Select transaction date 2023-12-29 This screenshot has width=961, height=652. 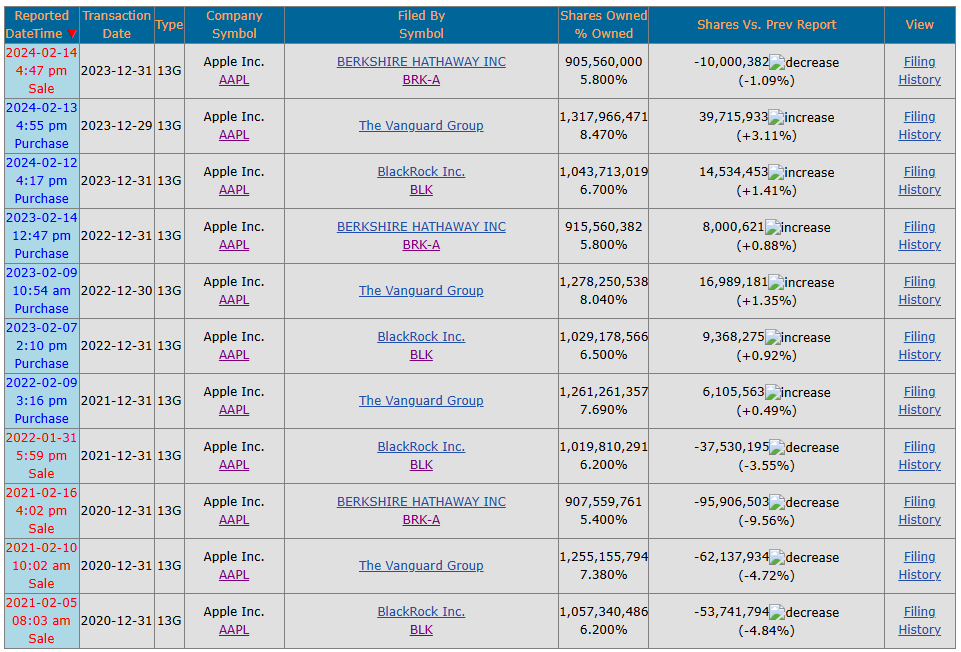pyautogui.click(x=116, y=126)
